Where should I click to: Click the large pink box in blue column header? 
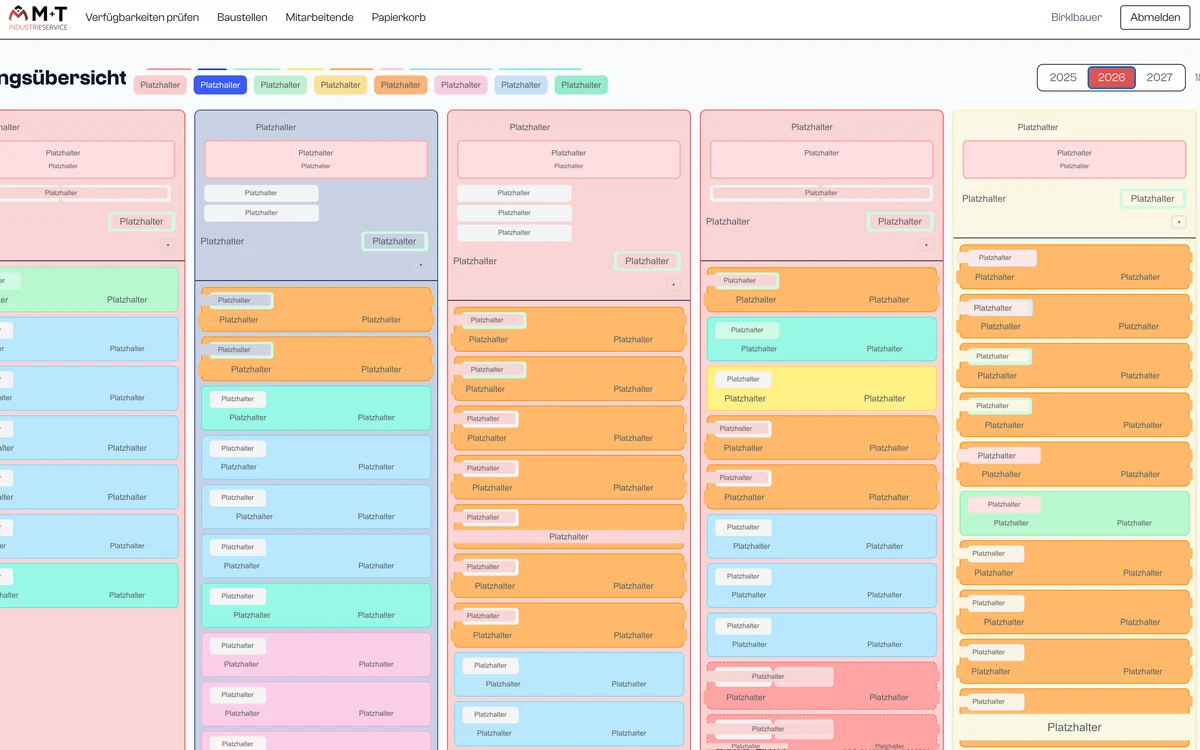pos(316,159)
